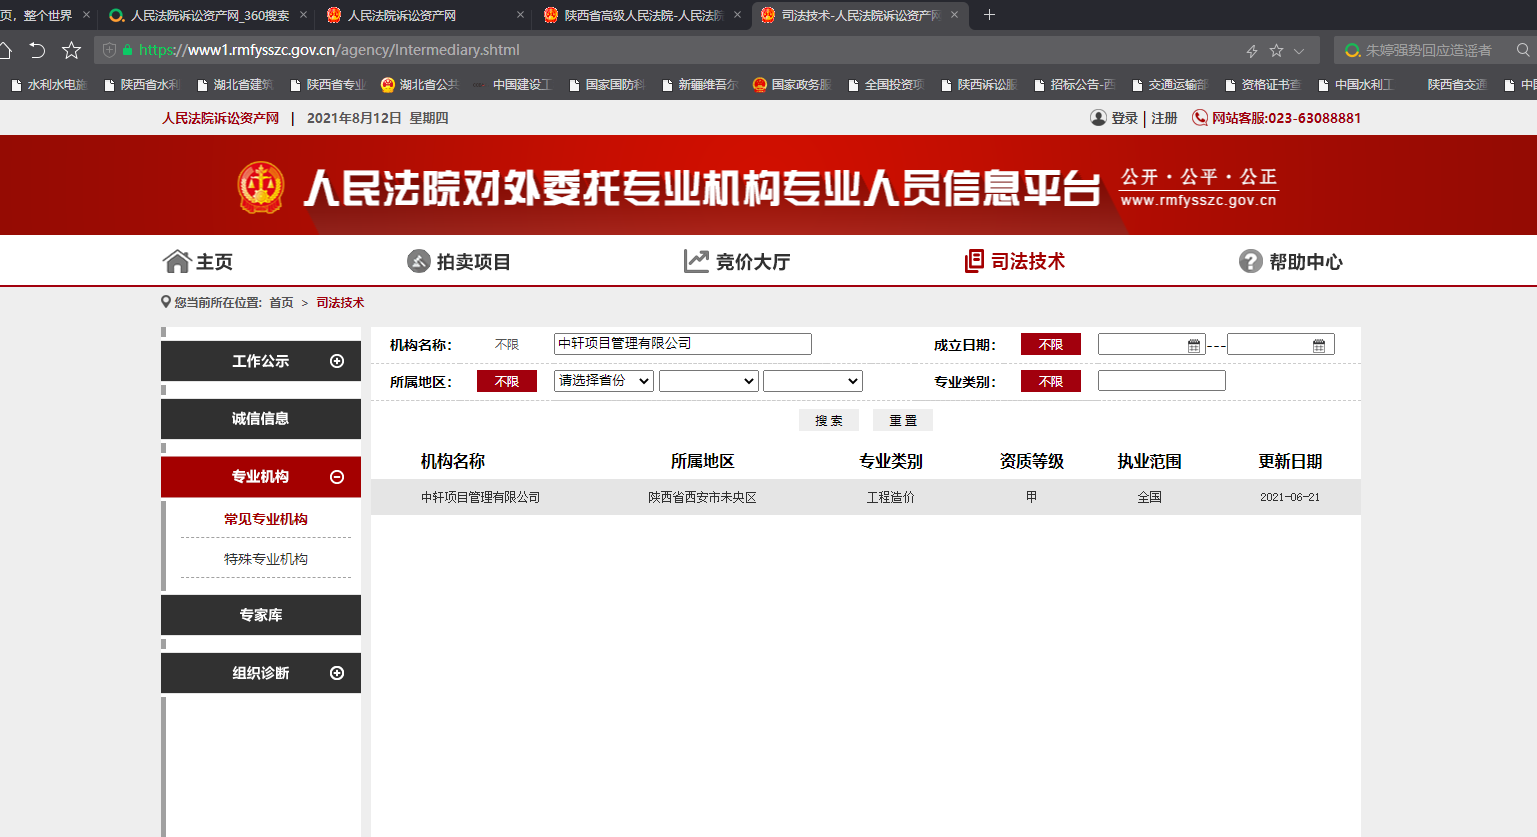
Task: Toggle 不限 for 成立日期 filter
Action: [1050, 344]
